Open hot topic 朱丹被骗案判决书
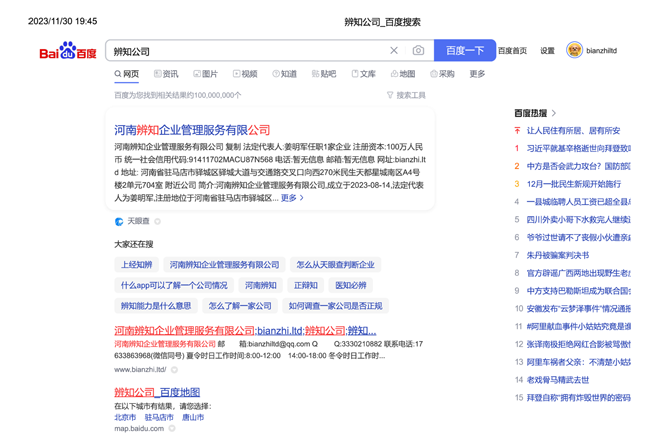The height and width of the screenshot is (438, 661). (x=558, y=255)
